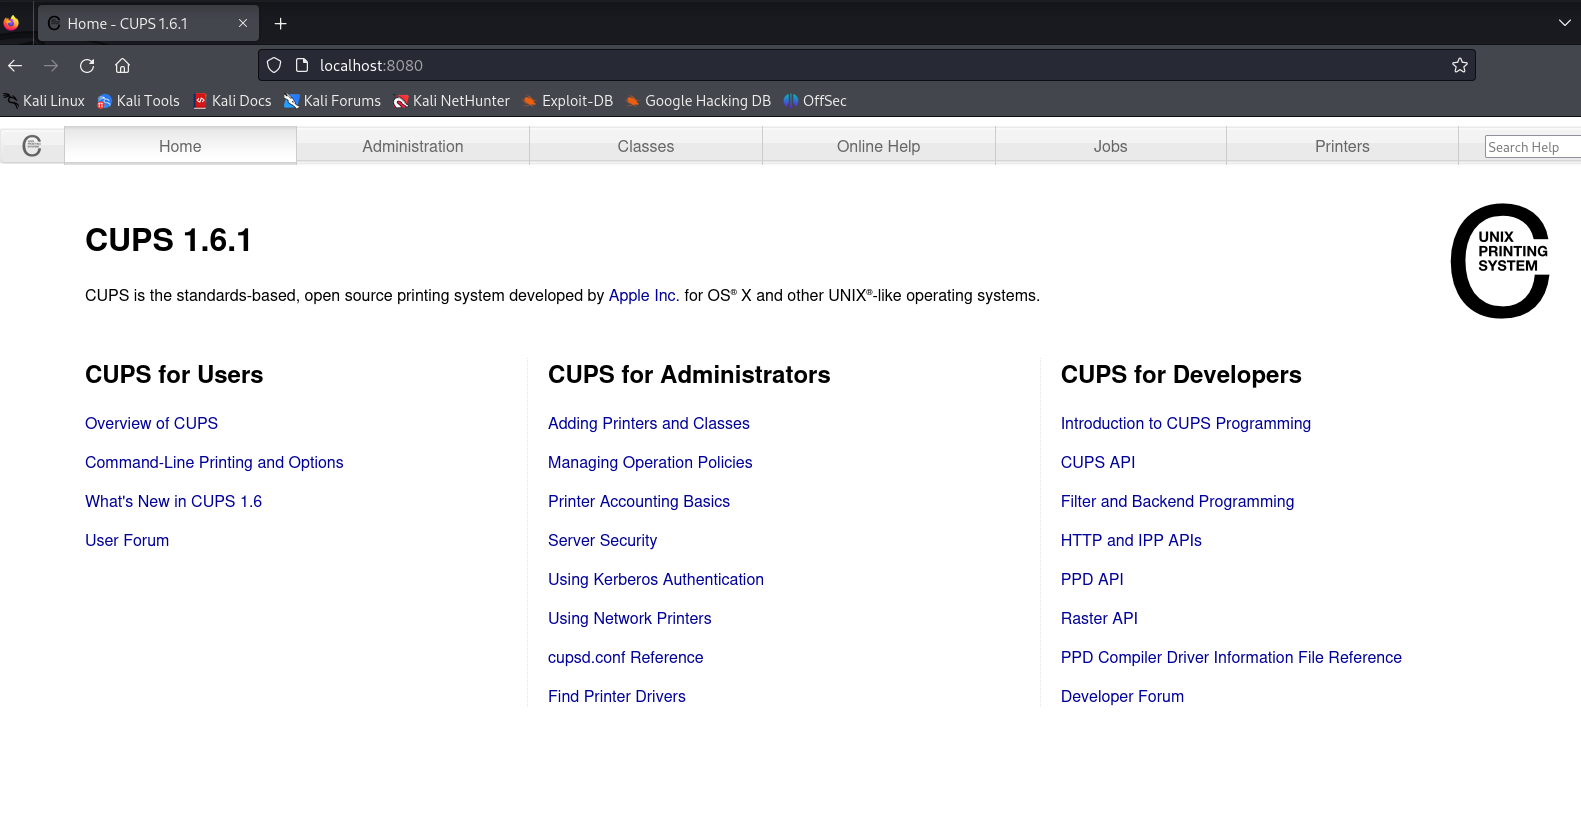Open Adding Printers and Classes link
The image size is (1581, 839).
(x=648, y=424)
